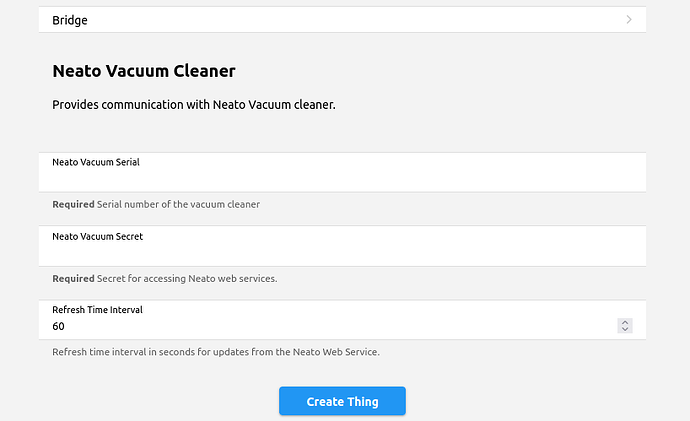Click the Neato web services secret hint
Screen dimensions: 690x421
point(187,278)
